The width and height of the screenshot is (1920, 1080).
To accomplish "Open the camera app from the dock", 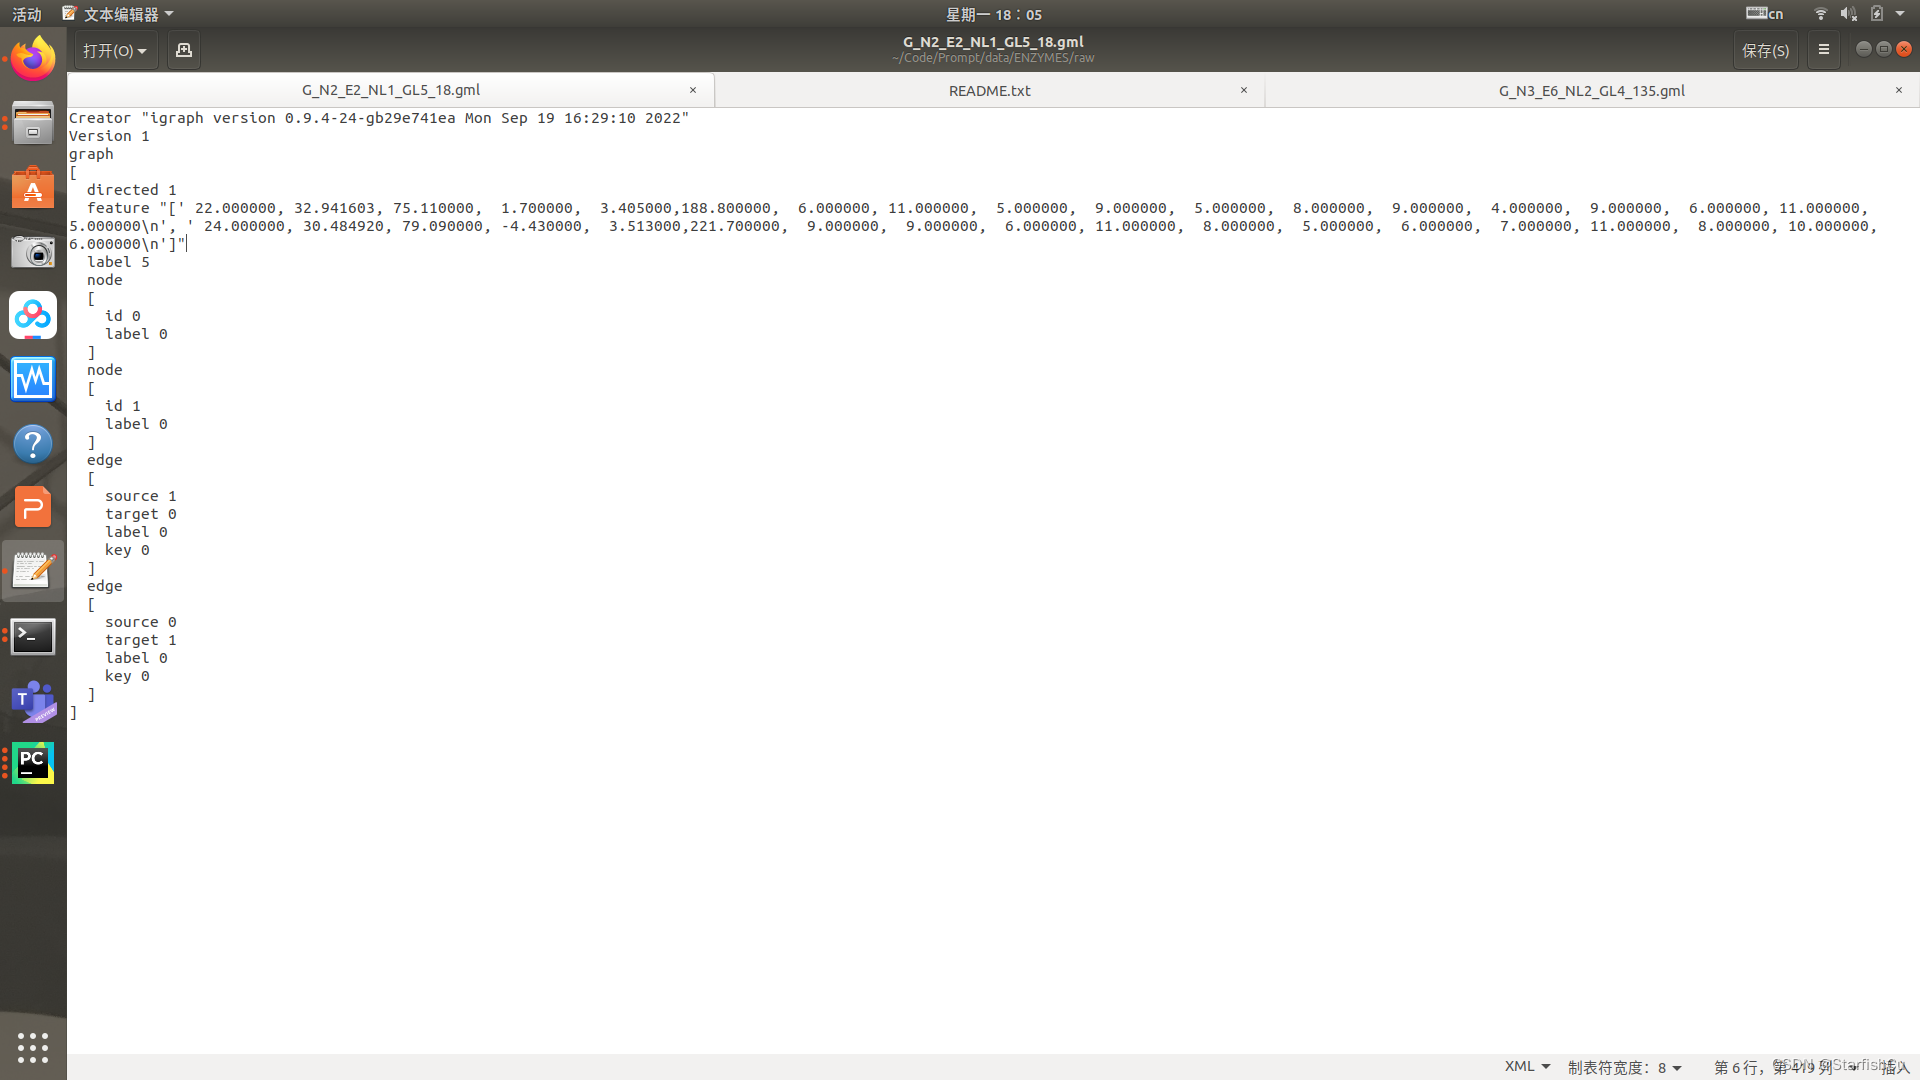I will click(x=33, y=252).
